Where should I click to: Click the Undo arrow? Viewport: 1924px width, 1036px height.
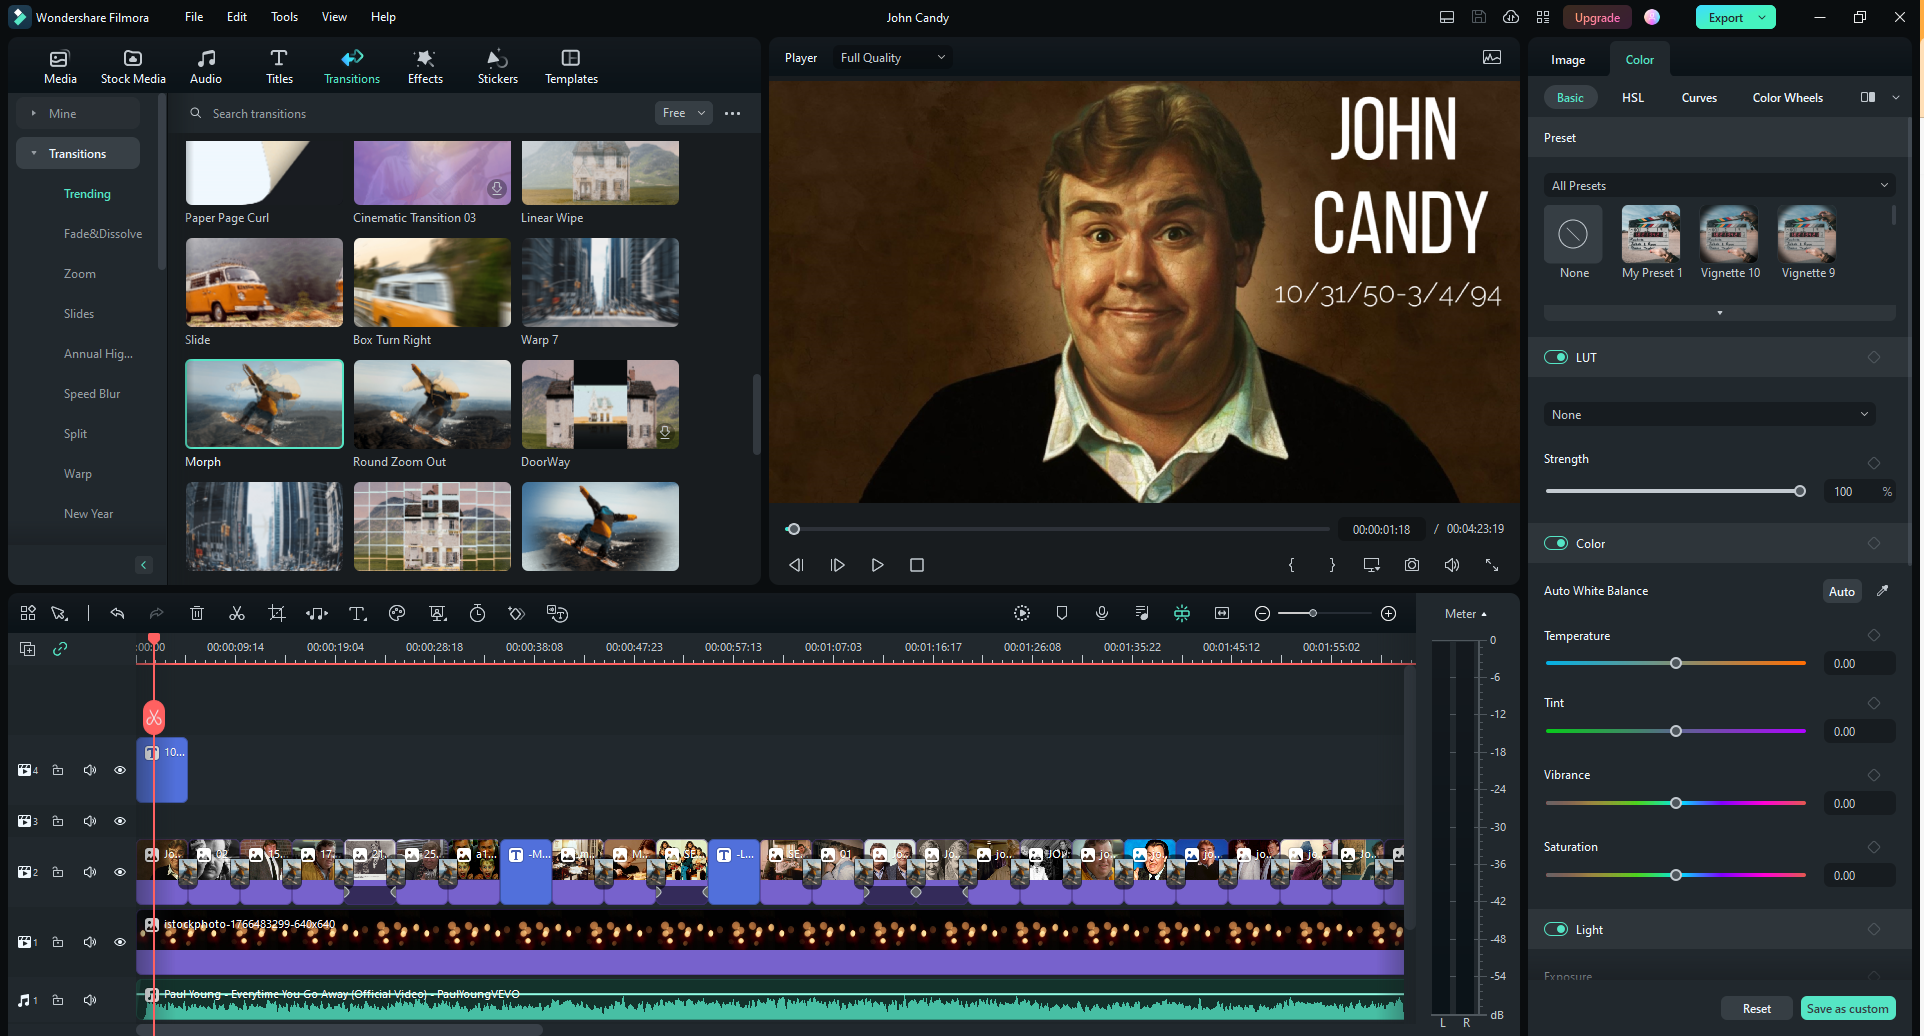117,613
